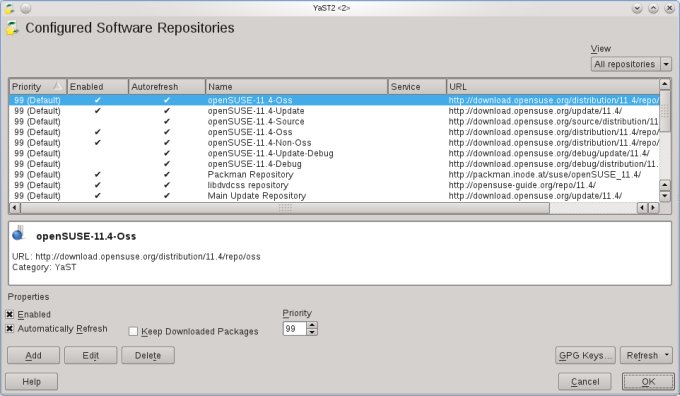680x396 pixels.
Task: Select the Packman Repository row
Action: tap(334, 174)
